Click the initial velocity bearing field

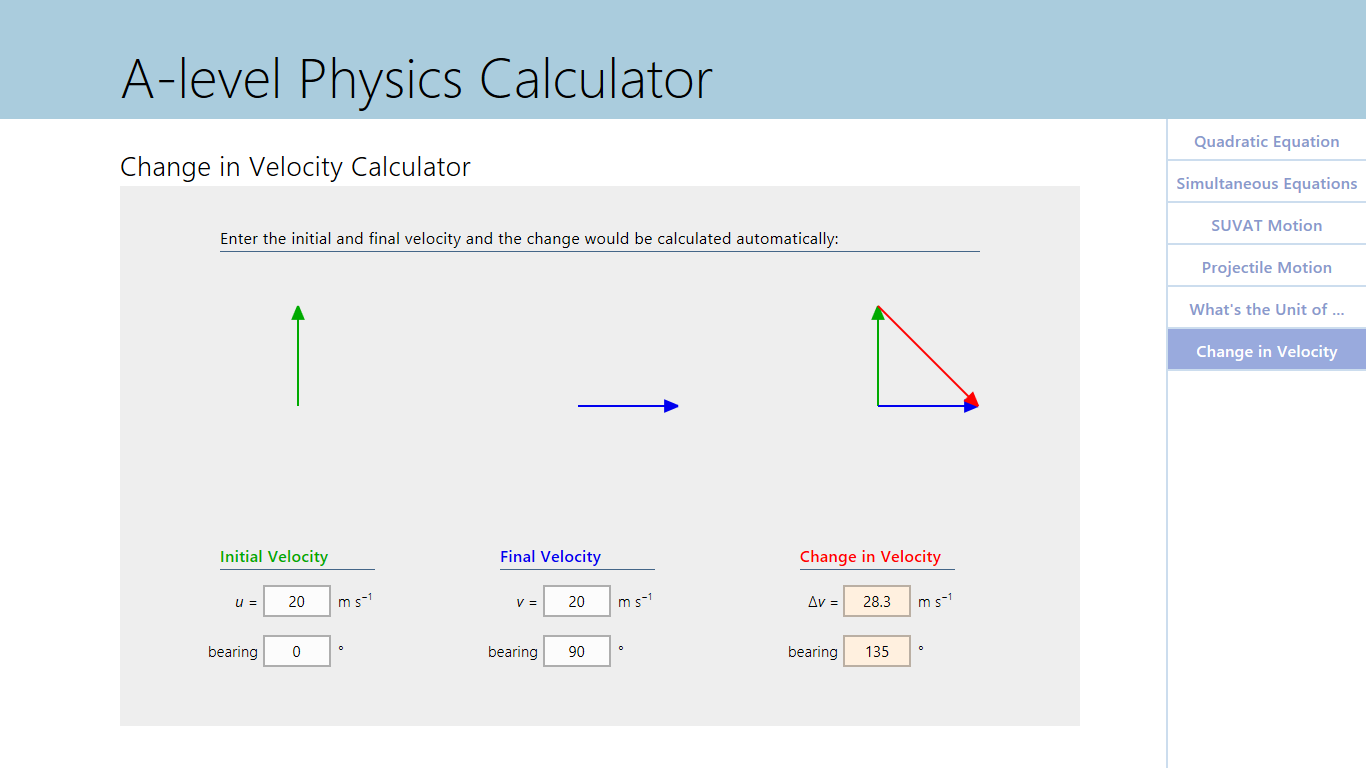point(297,651)
